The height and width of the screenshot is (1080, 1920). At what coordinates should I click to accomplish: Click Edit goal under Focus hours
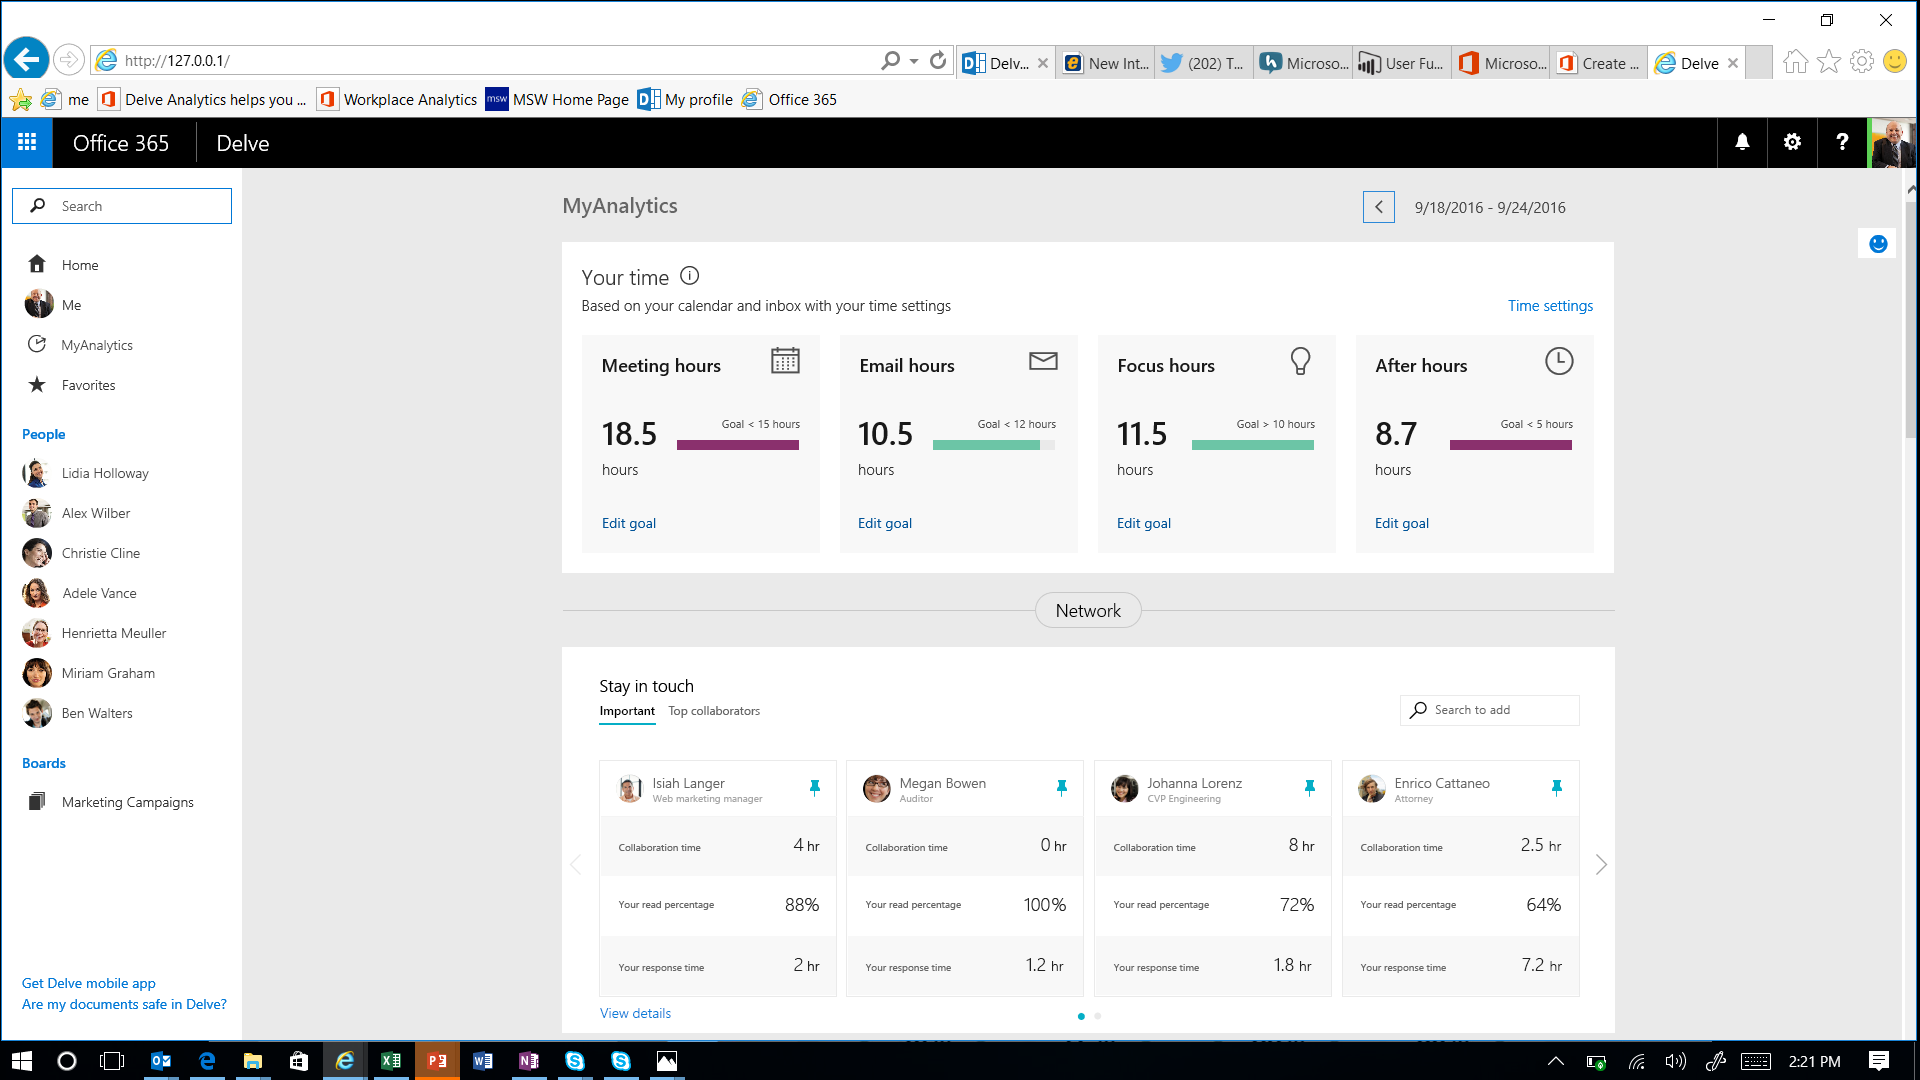(1143, 523)
